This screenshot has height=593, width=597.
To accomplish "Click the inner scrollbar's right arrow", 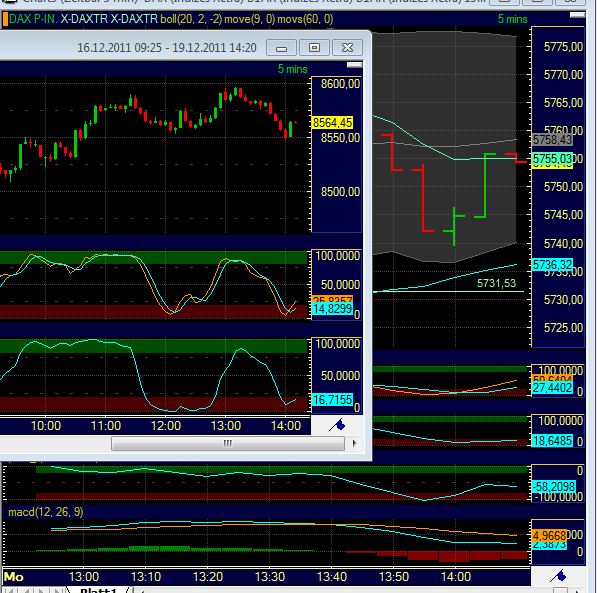I will point(355,443).
